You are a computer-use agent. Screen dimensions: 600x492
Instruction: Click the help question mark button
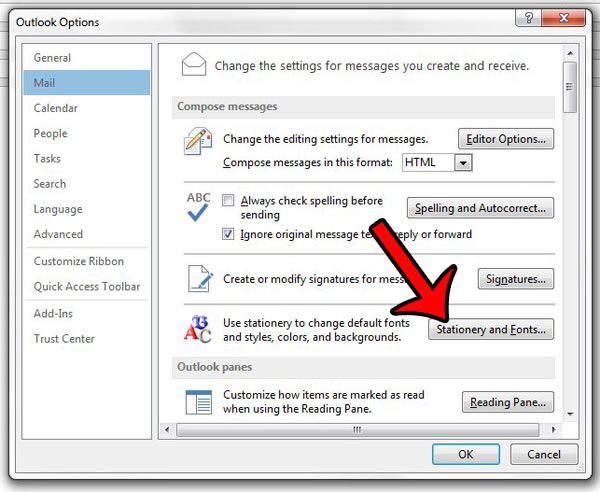[x=529, y=18]
